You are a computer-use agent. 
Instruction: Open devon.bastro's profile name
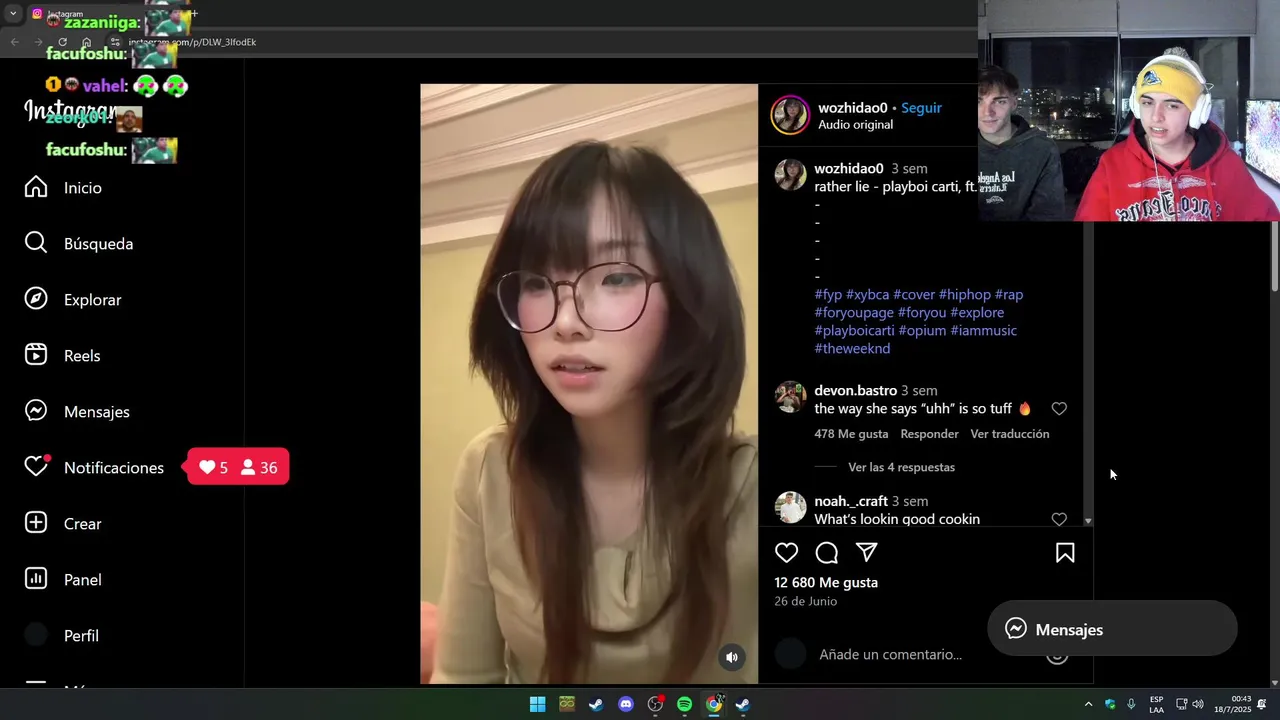855,390
